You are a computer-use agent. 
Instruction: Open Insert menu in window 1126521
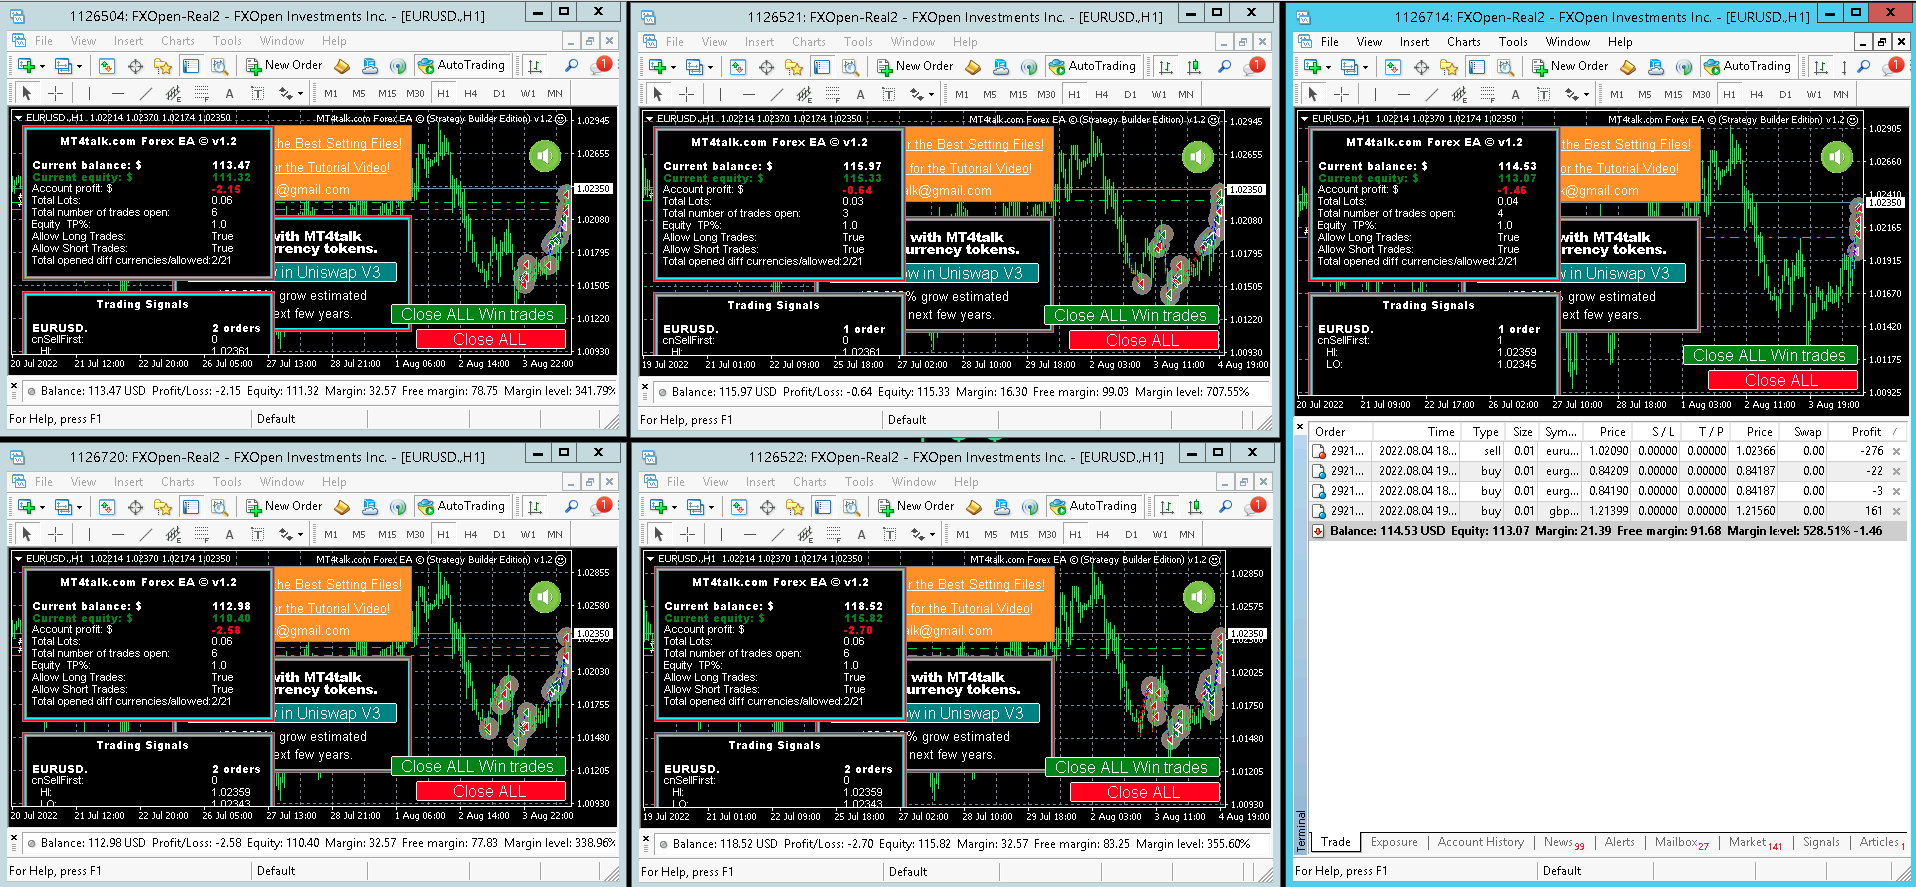pyautogui.click(x=759, y=42)
